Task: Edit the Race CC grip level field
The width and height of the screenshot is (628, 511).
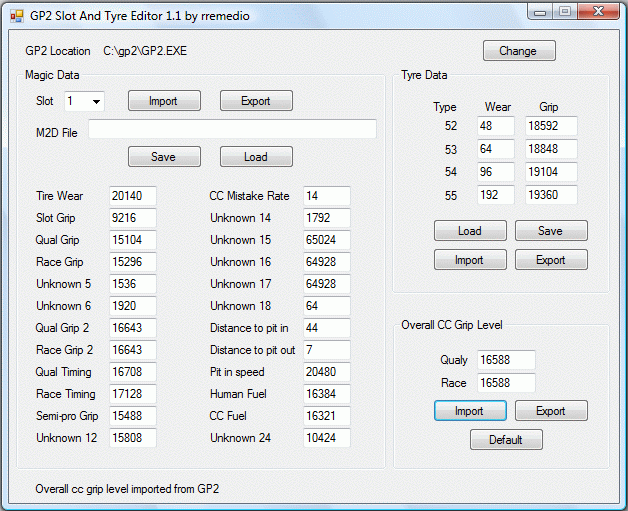Action: 506,383
